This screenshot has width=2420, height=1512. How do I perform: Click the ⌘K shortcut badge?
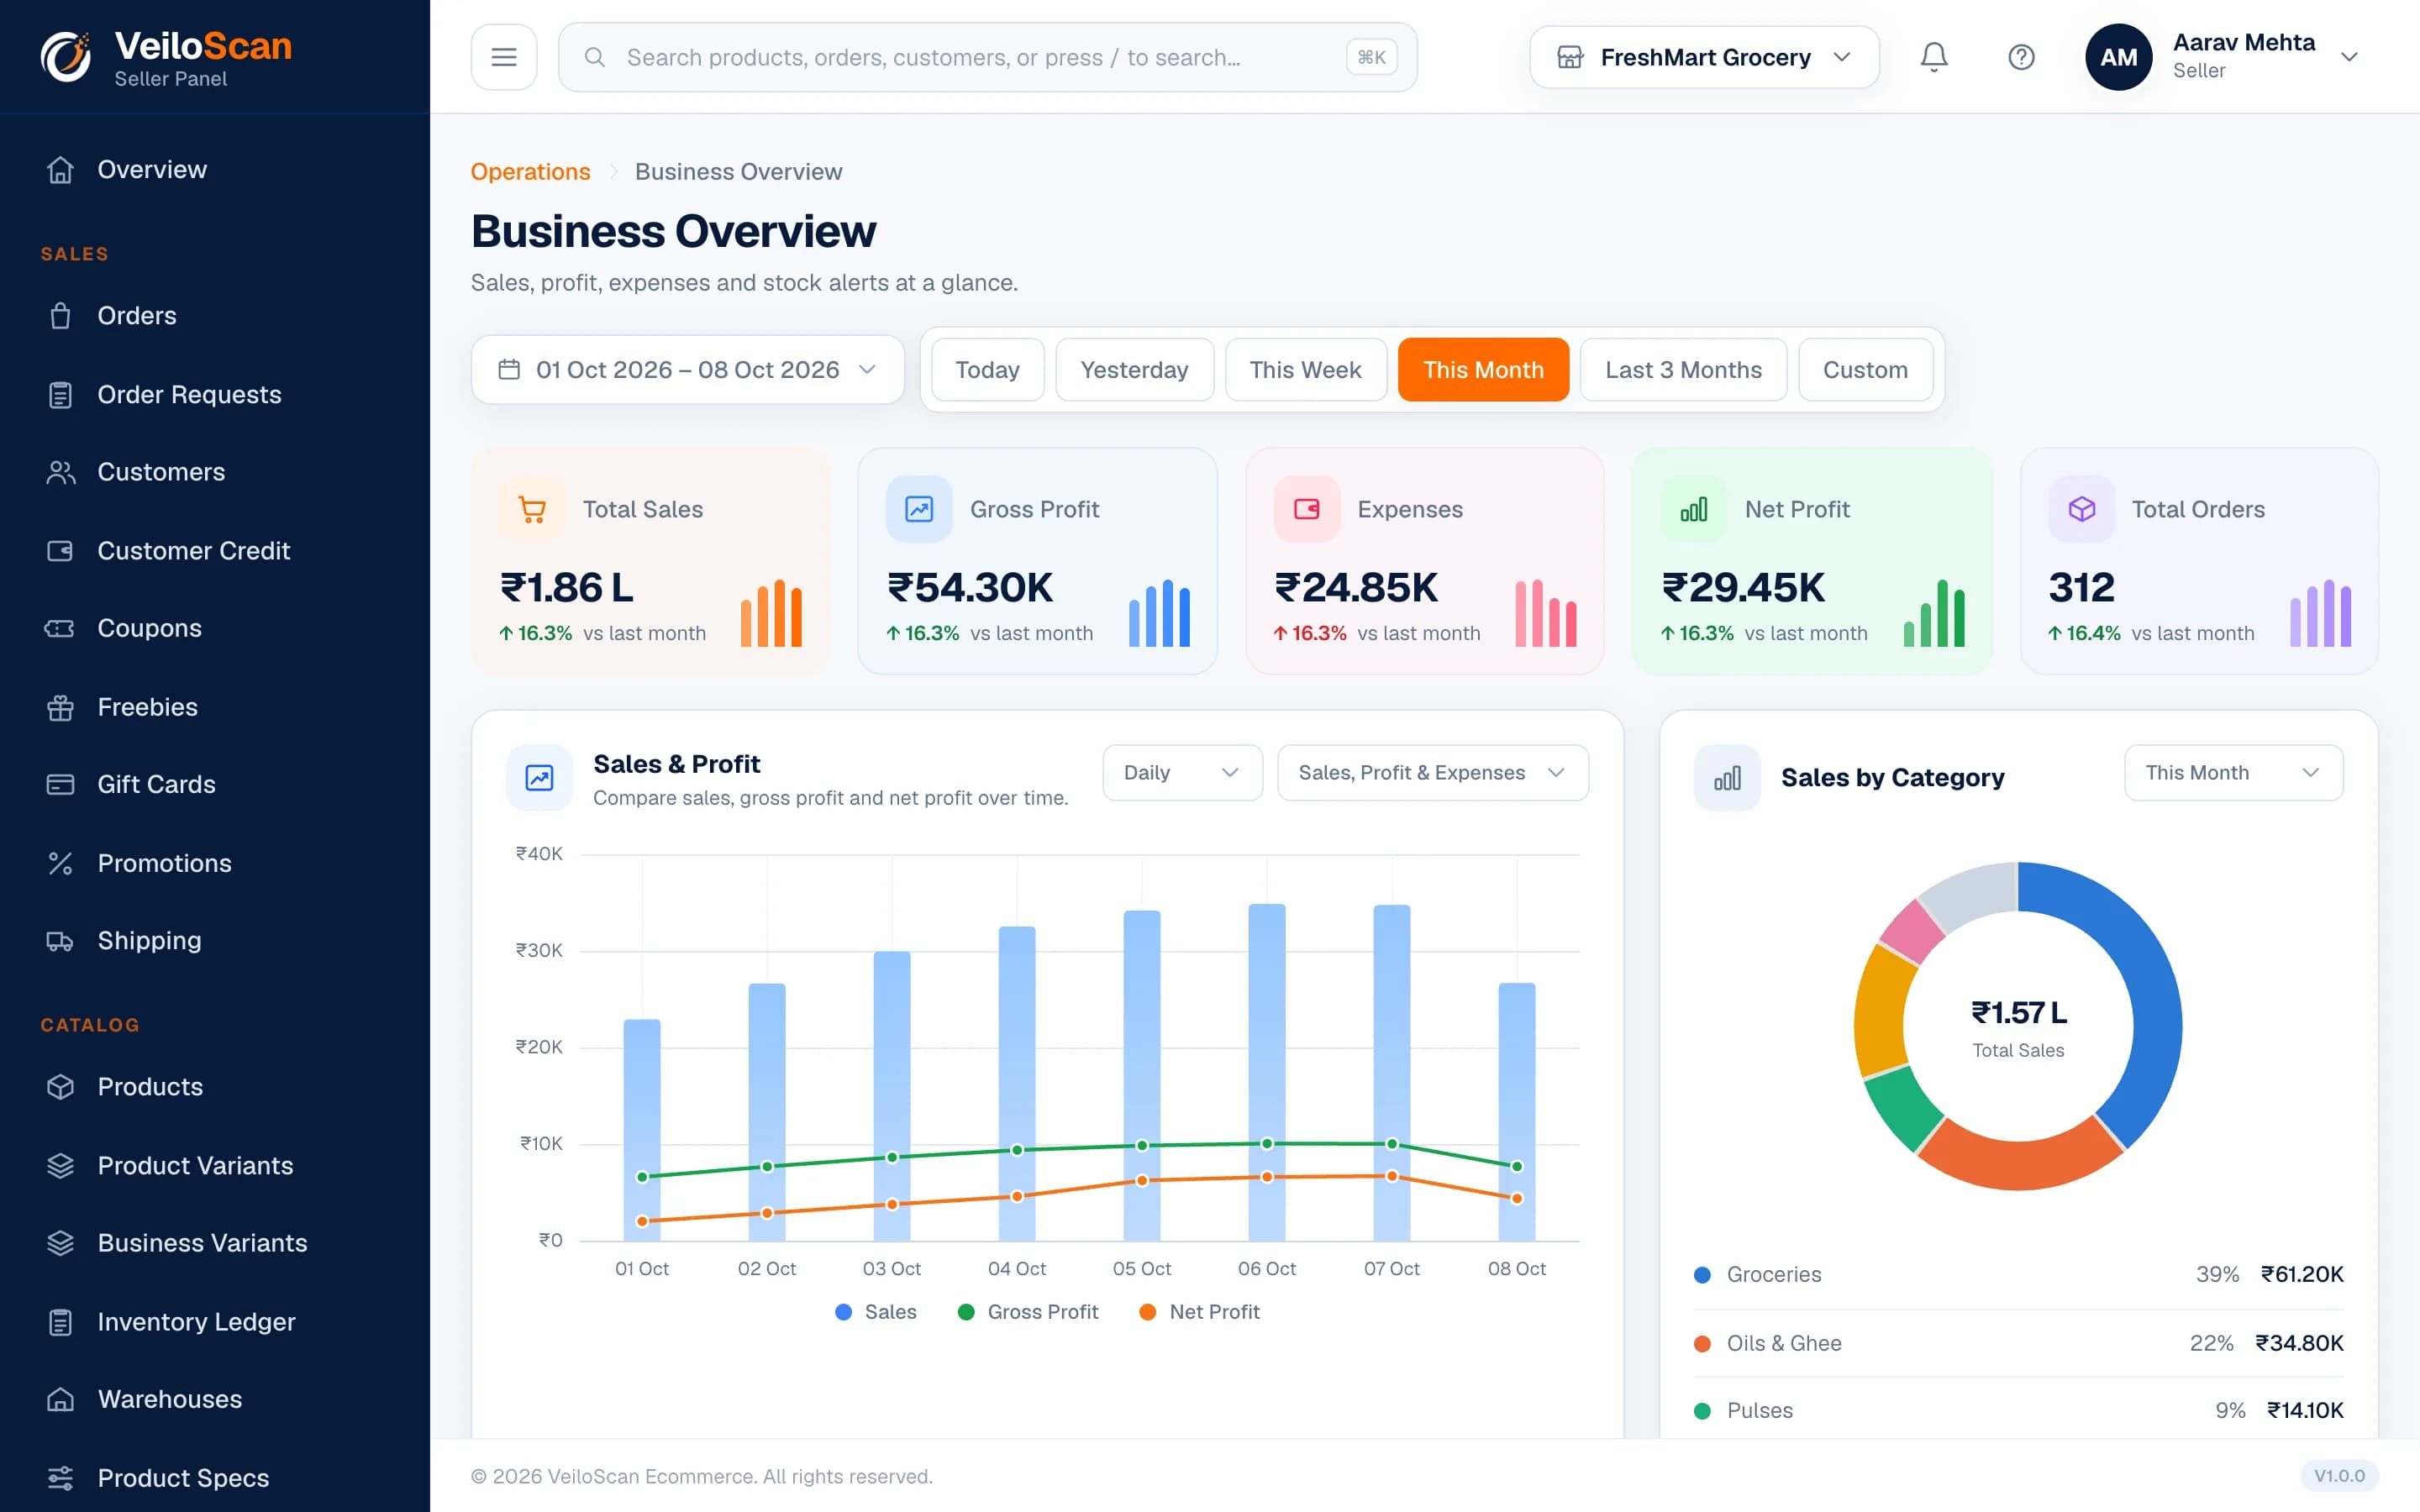(x=1371, y=57)
